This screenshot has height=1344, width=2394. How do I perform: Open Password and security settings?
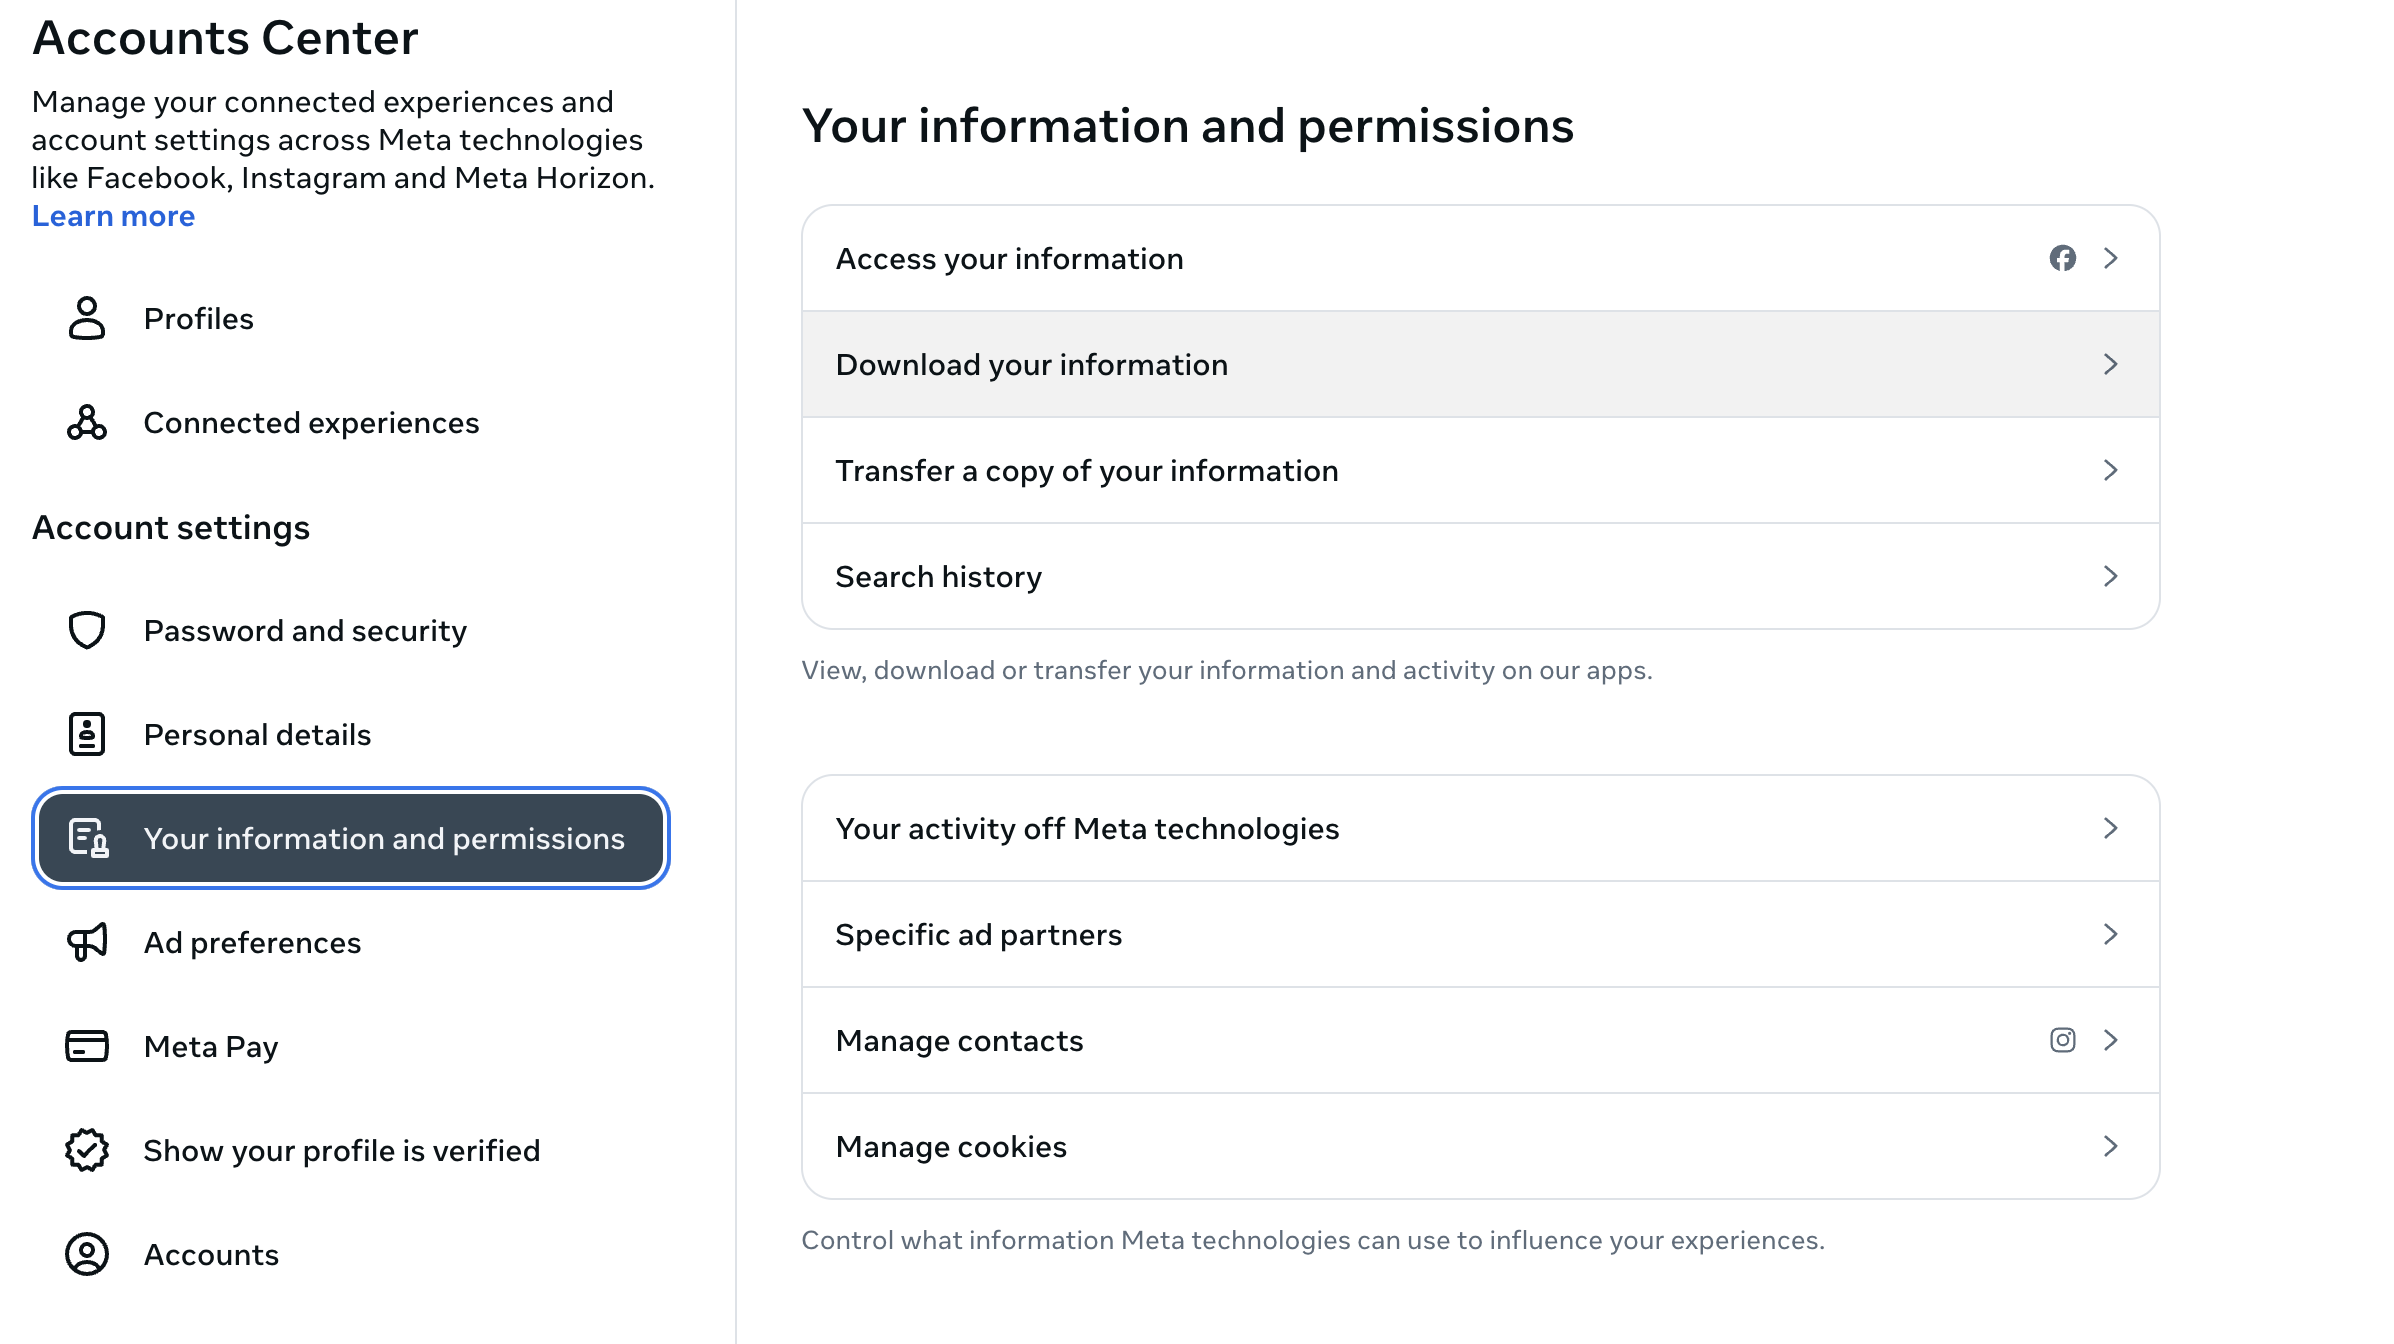coord(305,630)
